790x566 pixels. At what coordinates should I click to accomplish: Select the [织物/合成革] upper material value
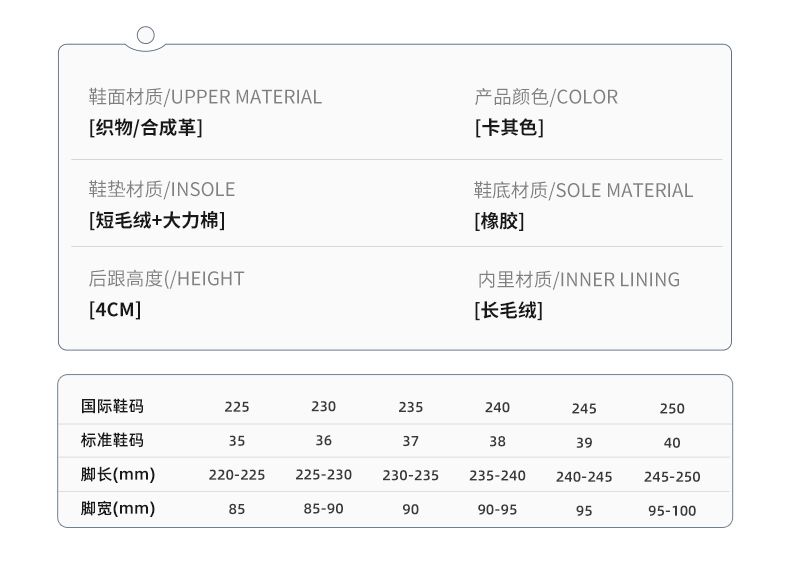pos(145,128)
